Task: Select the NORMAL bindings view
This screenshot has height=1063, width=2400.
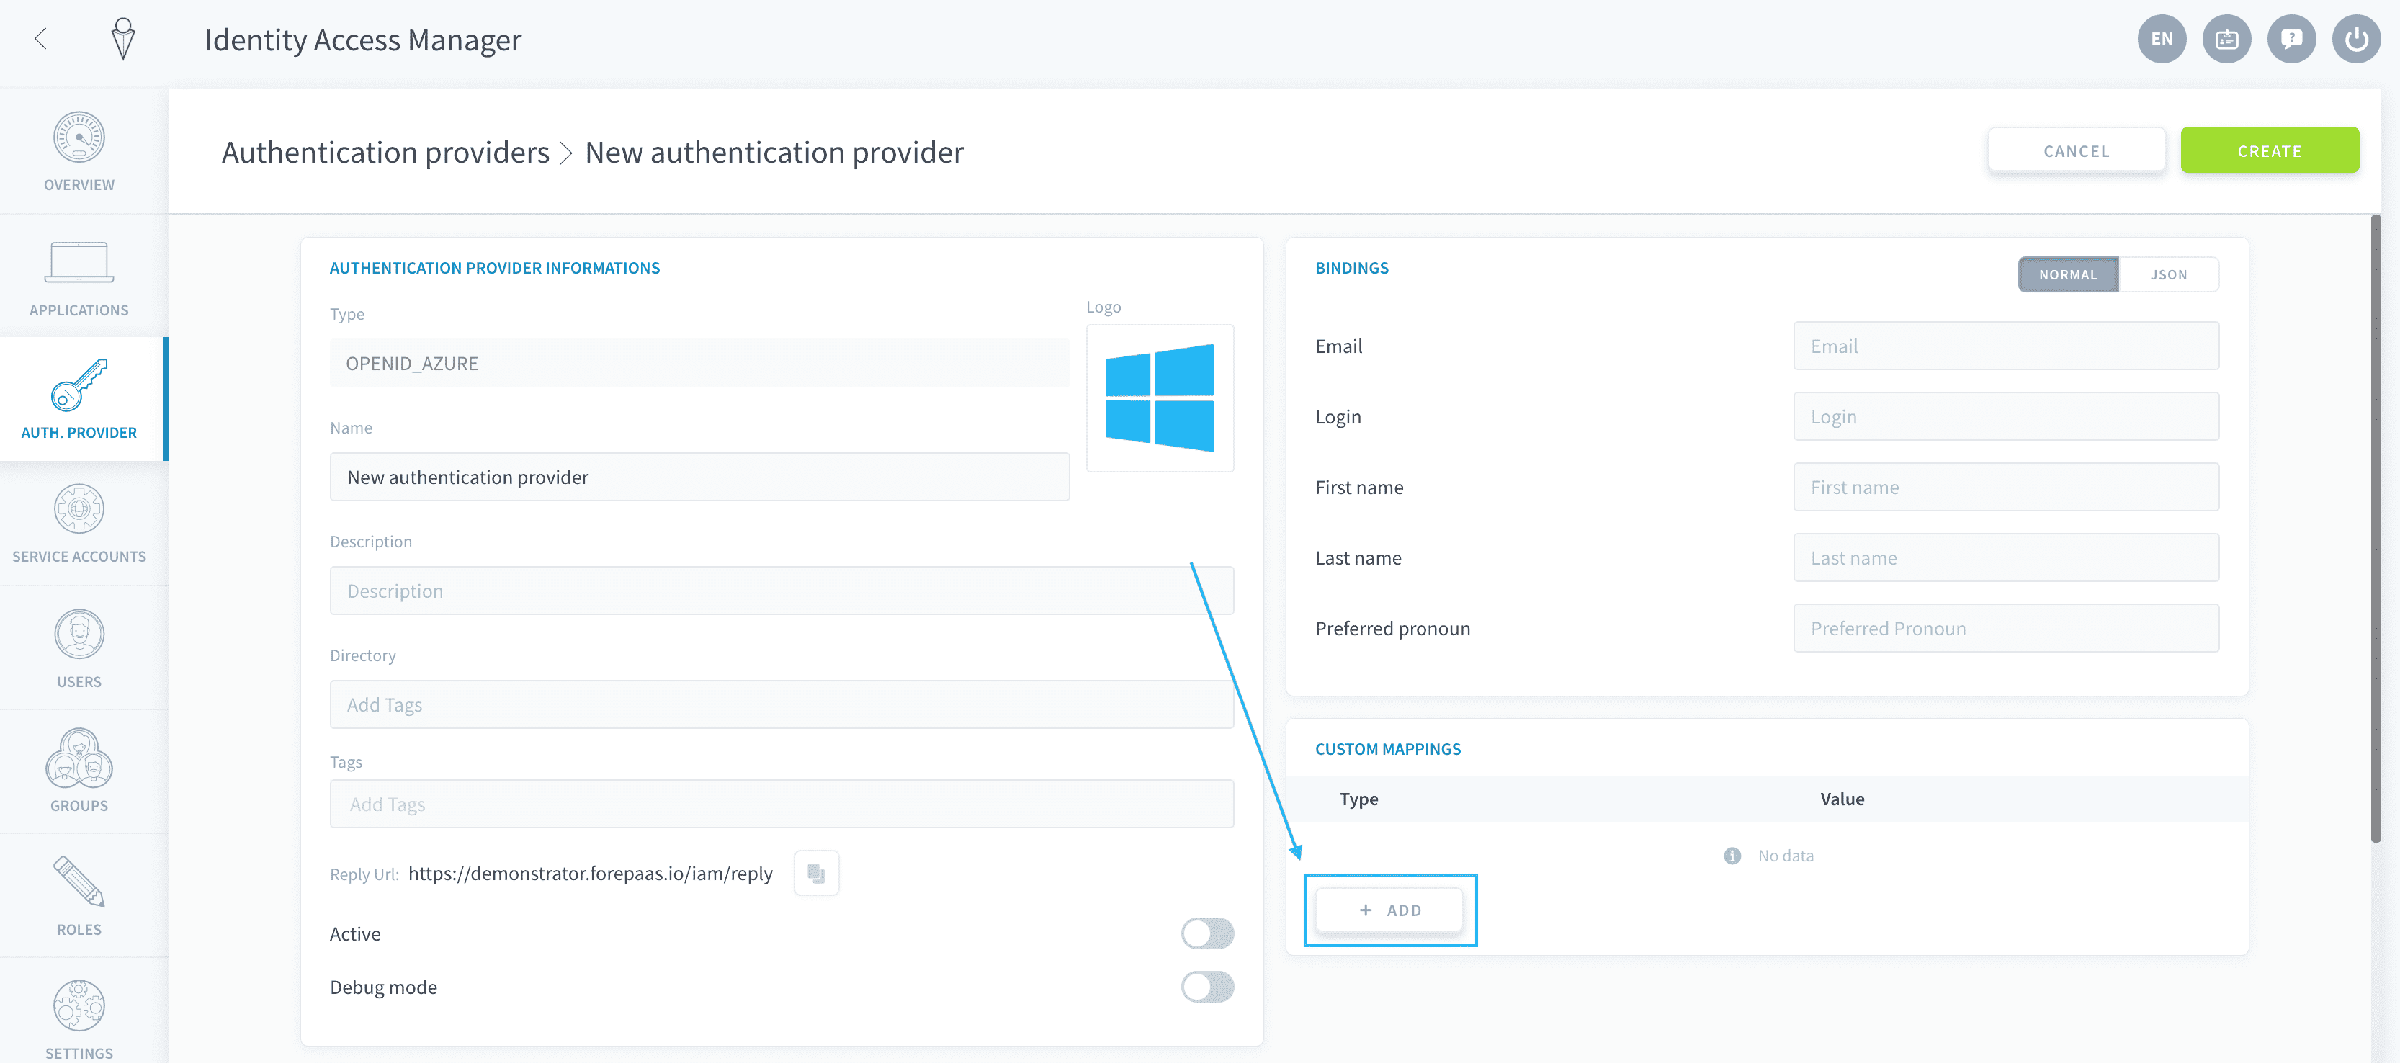Action: (x=2068, y=274)
